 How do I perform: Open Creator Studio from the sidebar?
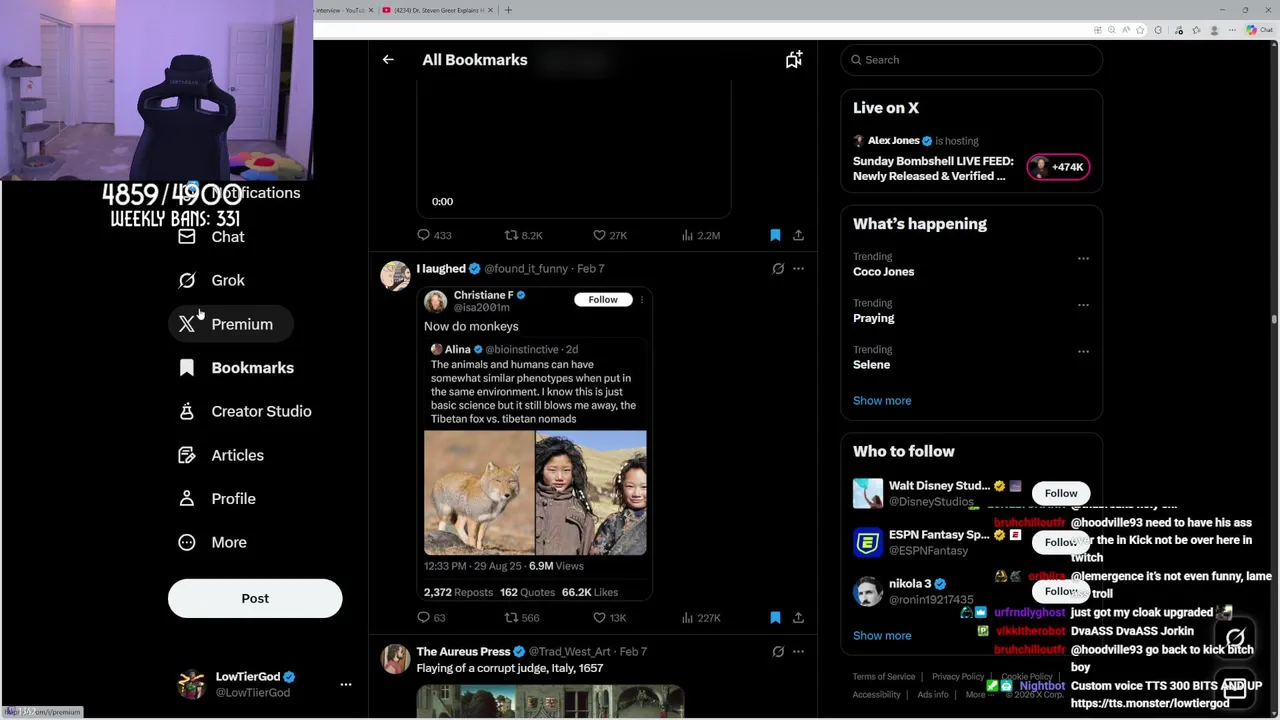point(245,412)
